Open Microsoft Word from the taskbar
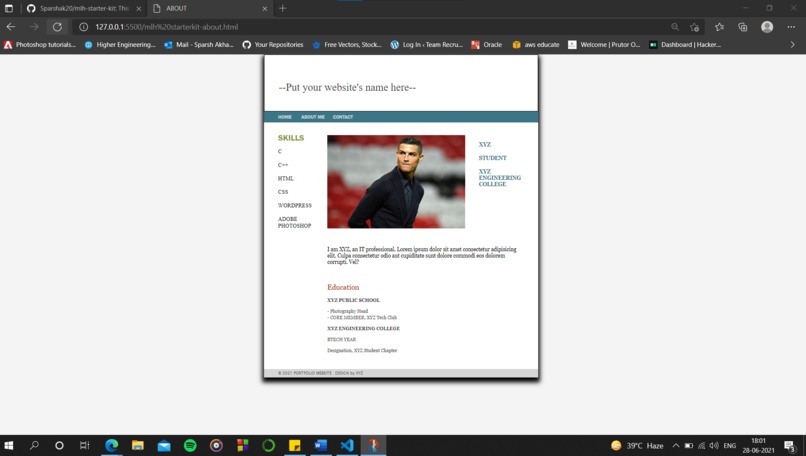This screenshot has width=806, height=456. pyautogui.click(x=321, y=445)
